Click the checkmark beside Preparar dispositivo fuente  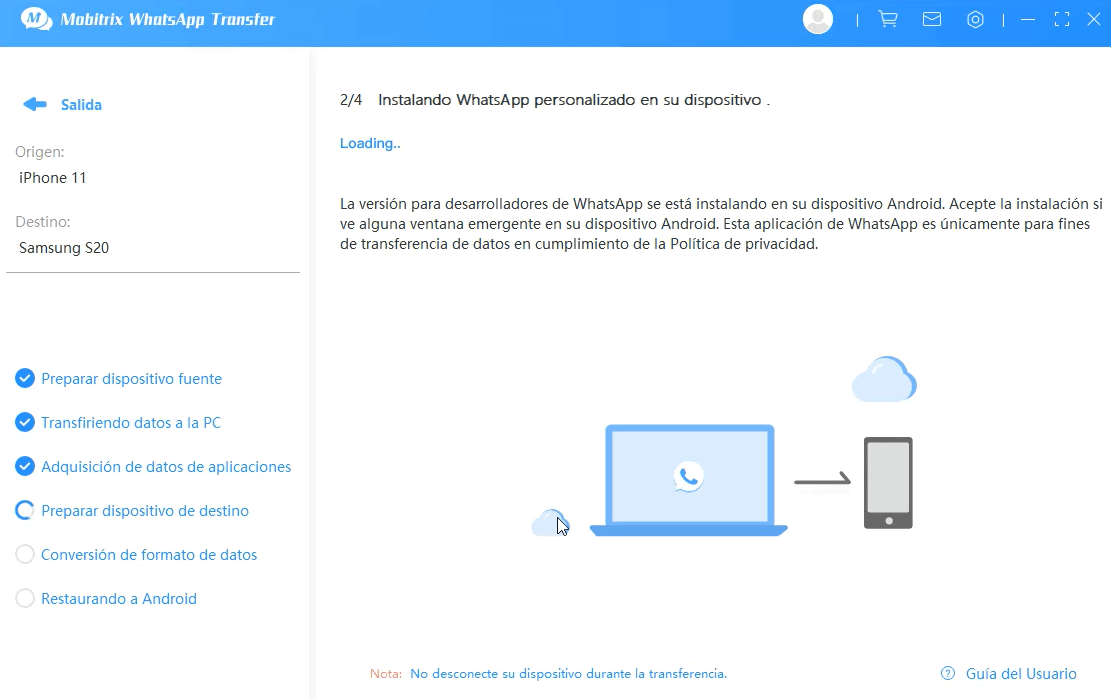tap(23, 378)
